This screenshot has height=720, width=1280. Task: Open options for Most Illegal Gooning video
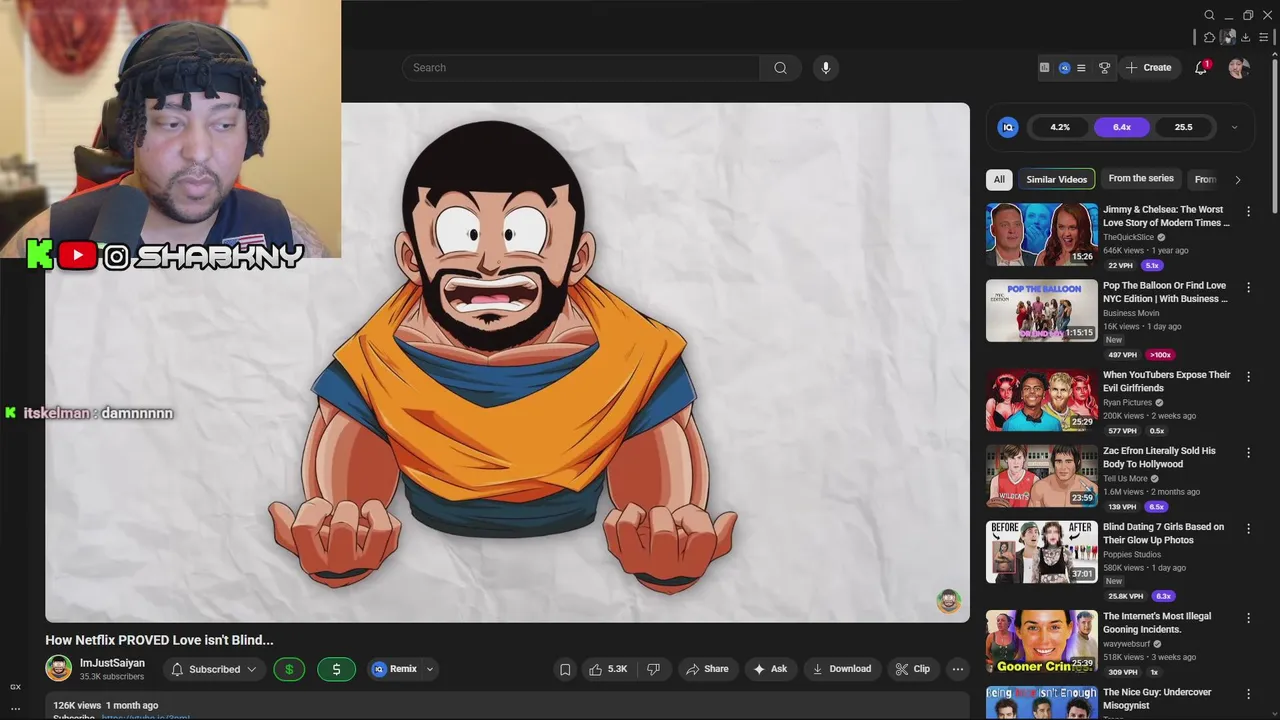tap(1248, 618)
